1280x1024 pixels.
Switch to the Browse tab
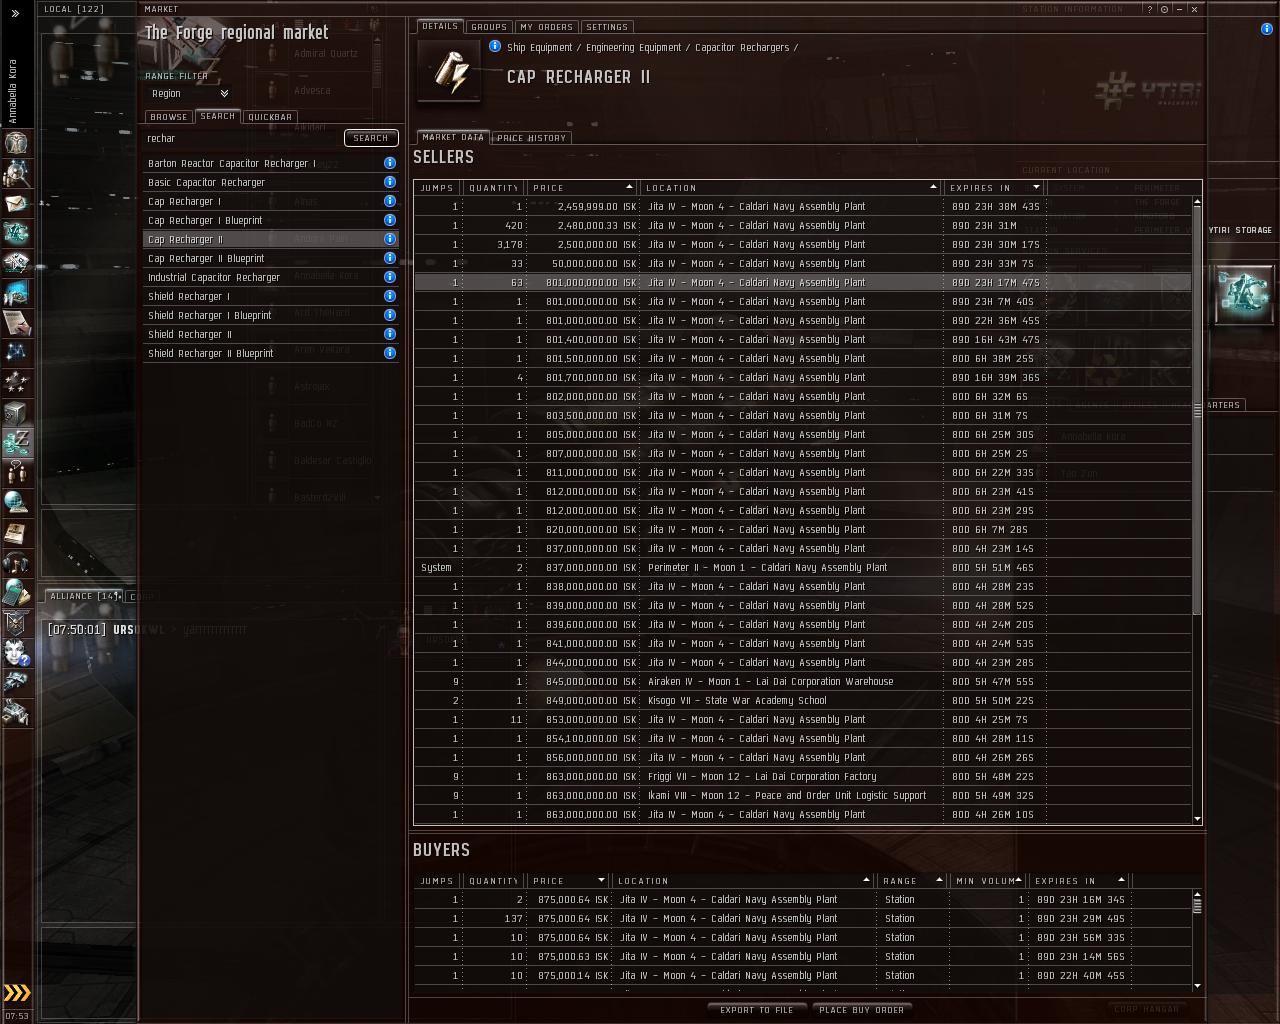pos(169,117)
